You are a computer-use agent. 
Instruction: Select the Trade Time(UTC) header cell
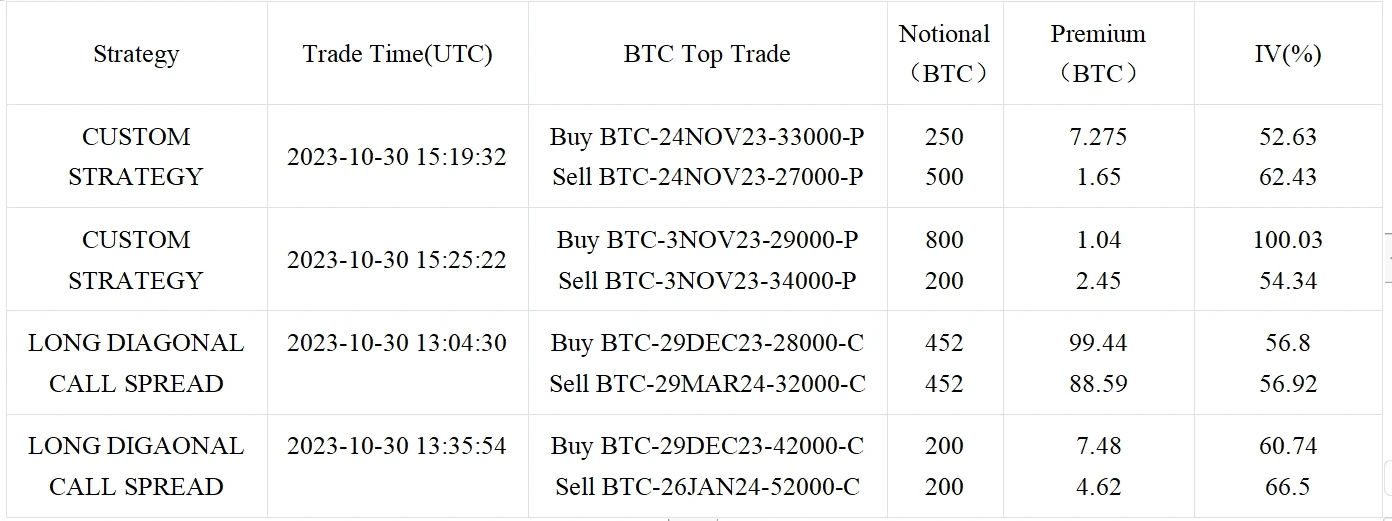coord(397,54)
